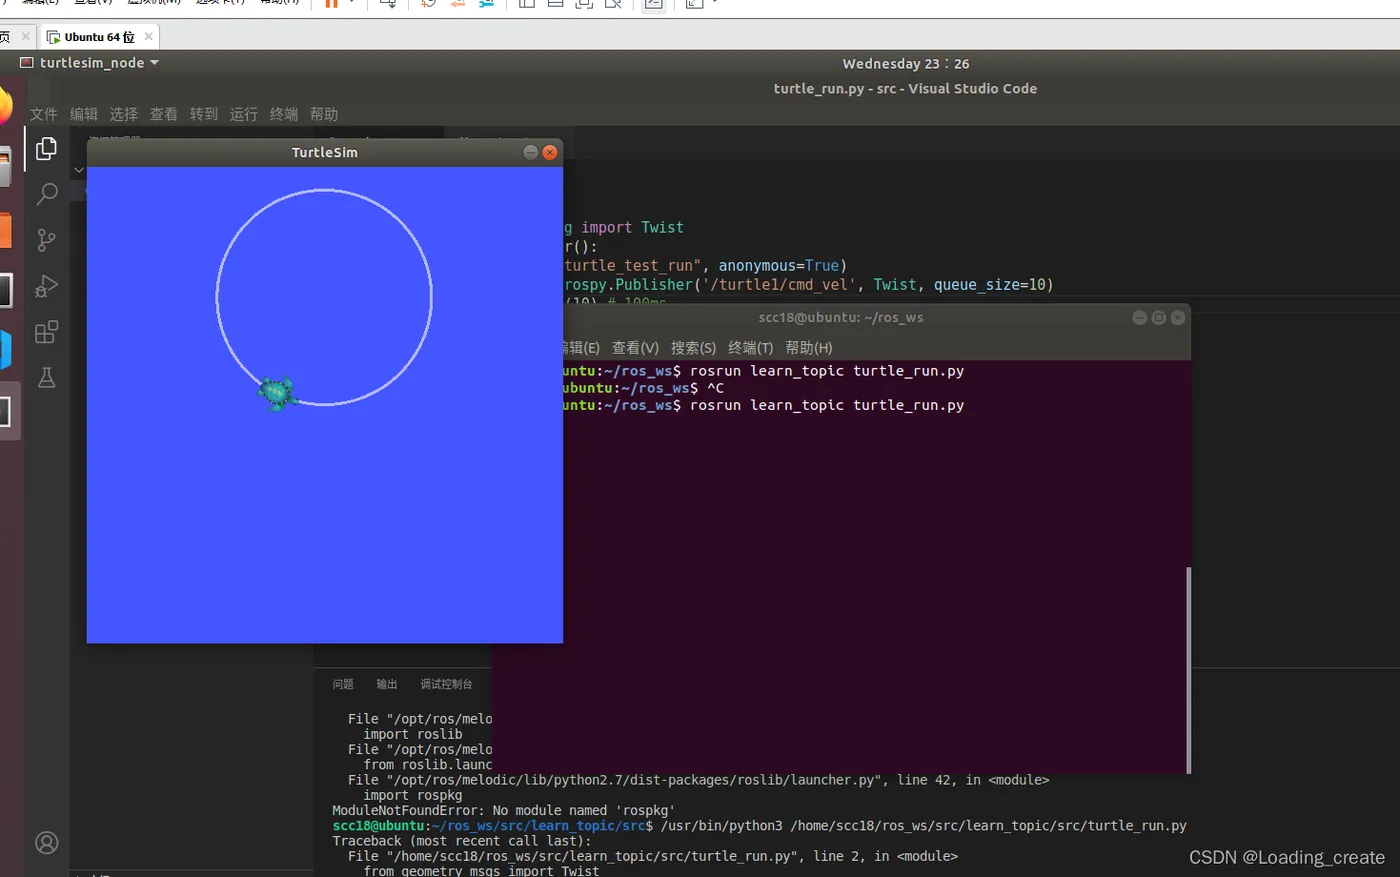Switch to the 调试控制台 panel tab
This screenshot has width=1400, height=877.
point(446,684)
